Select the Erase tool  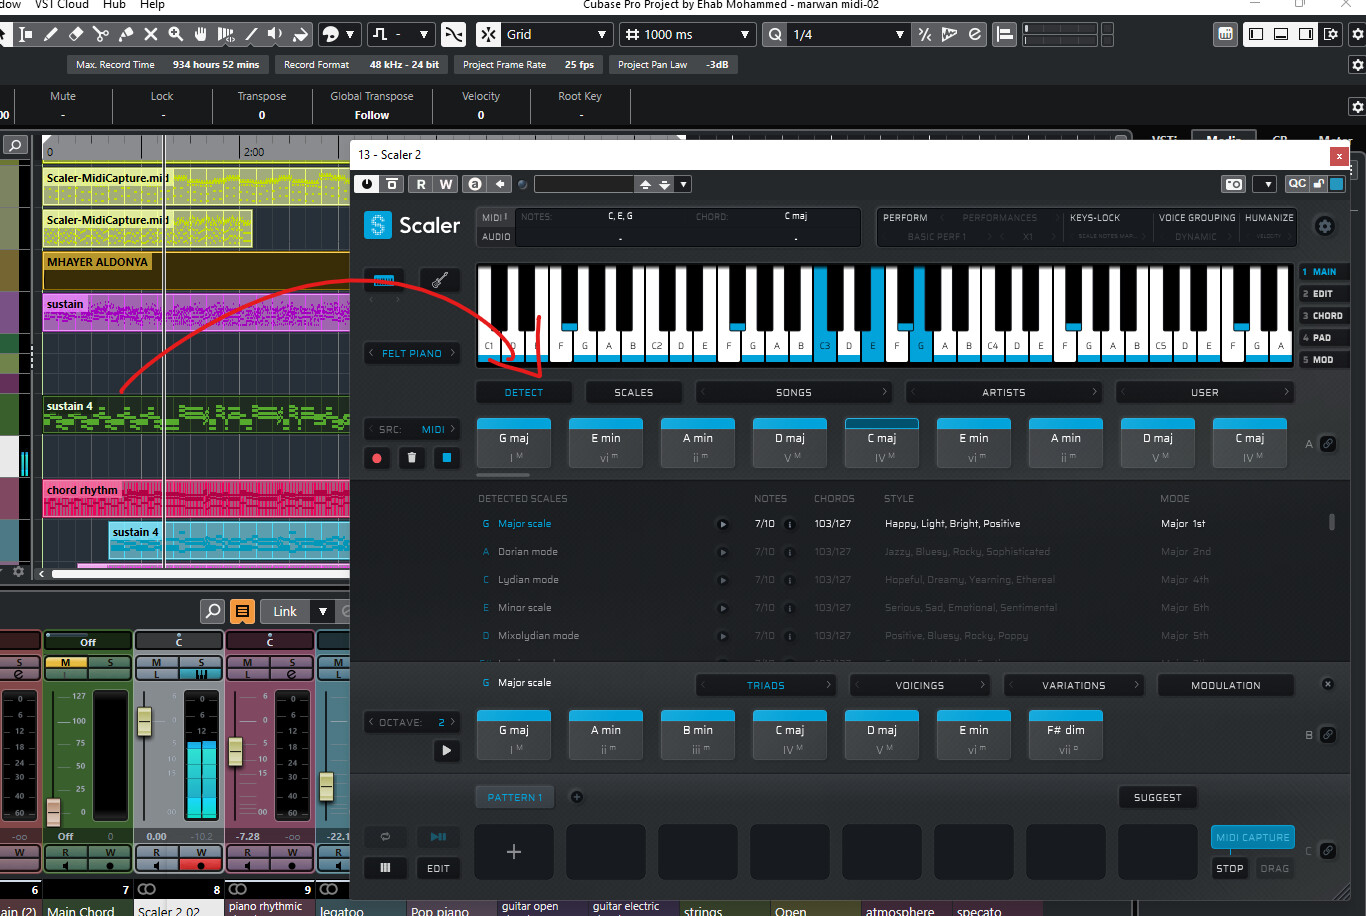[x=76, y=34]
